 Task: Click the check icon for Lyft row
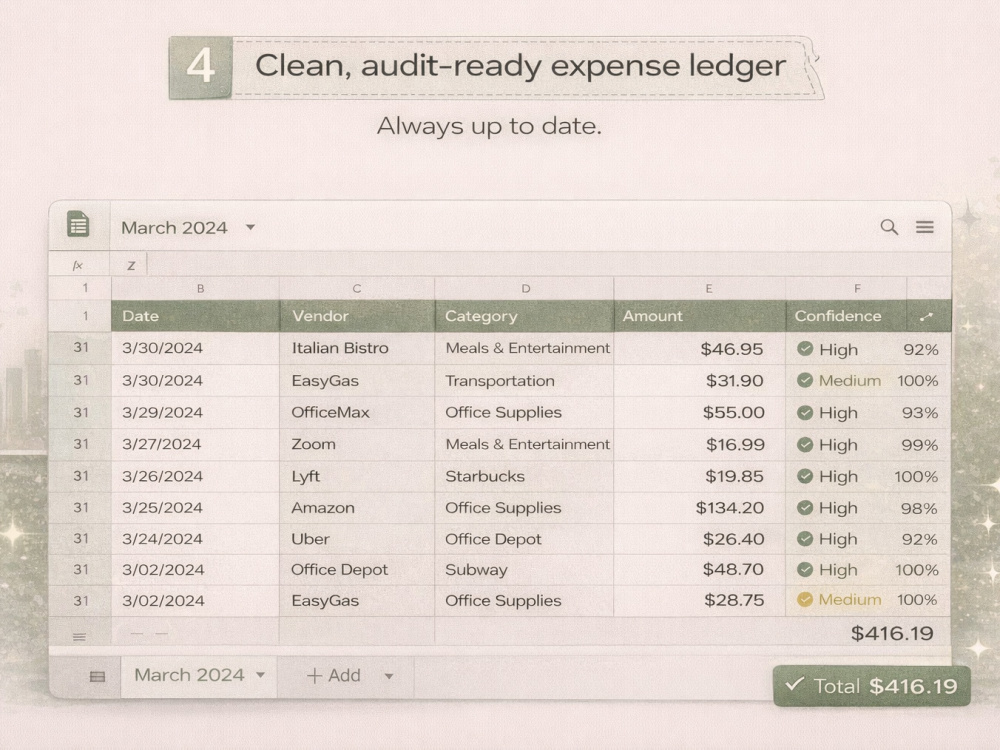pyautogui.click(x=805, y=476)
